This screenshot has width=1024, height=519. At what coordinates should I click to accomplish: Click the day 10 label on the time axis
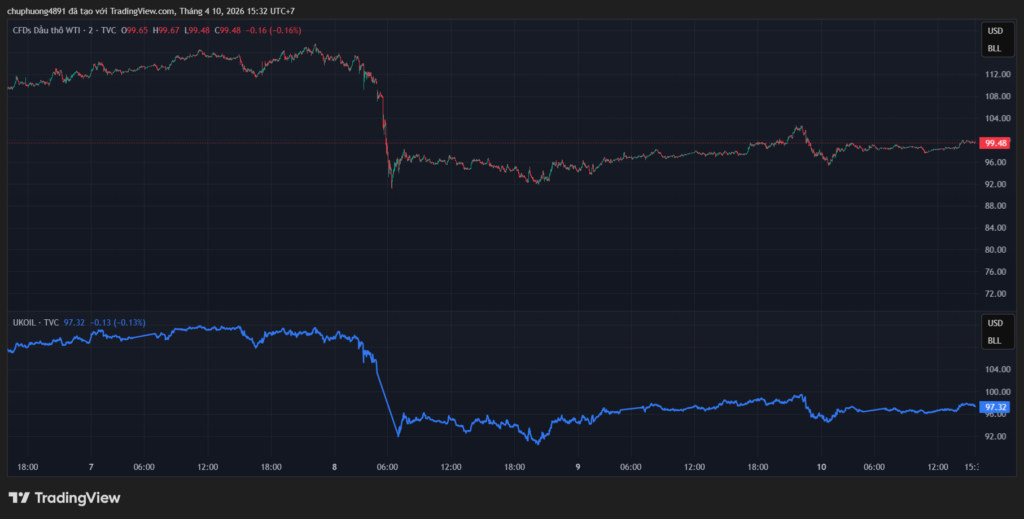click(821, 467)
